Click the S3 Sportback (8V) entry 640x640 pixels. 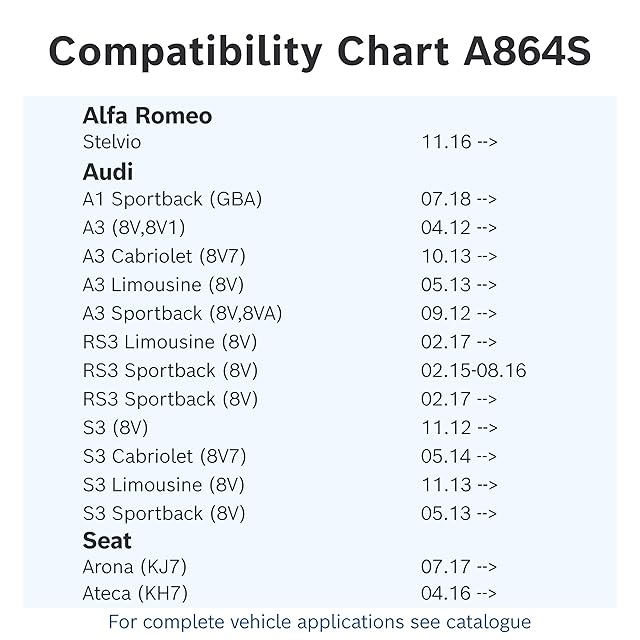163,514
